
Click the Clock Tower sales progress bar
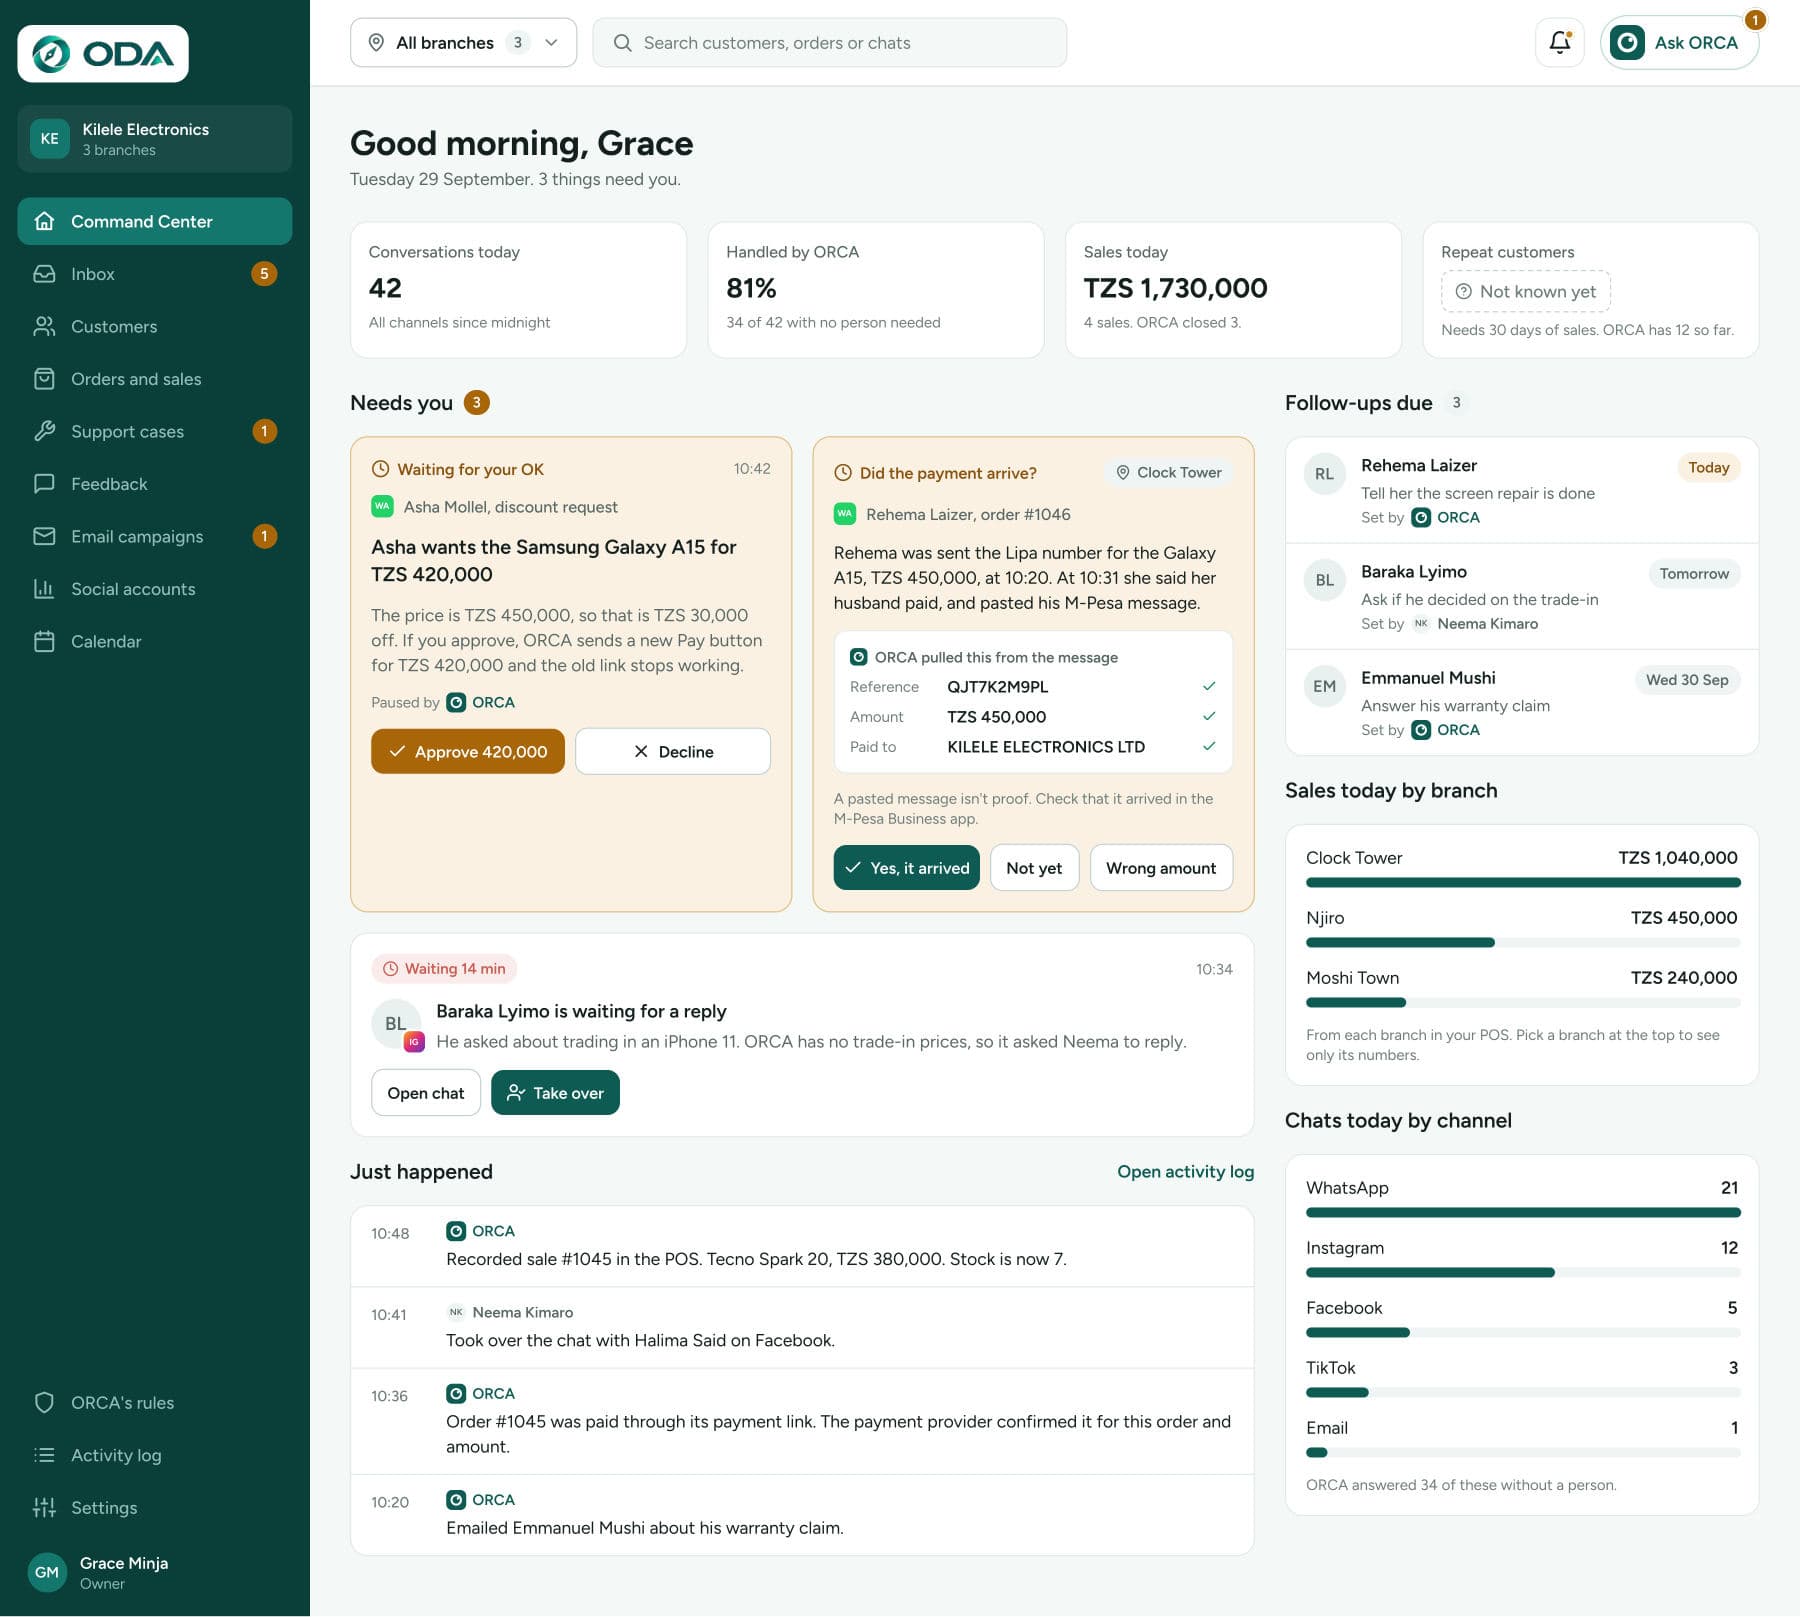point(1522,883)
